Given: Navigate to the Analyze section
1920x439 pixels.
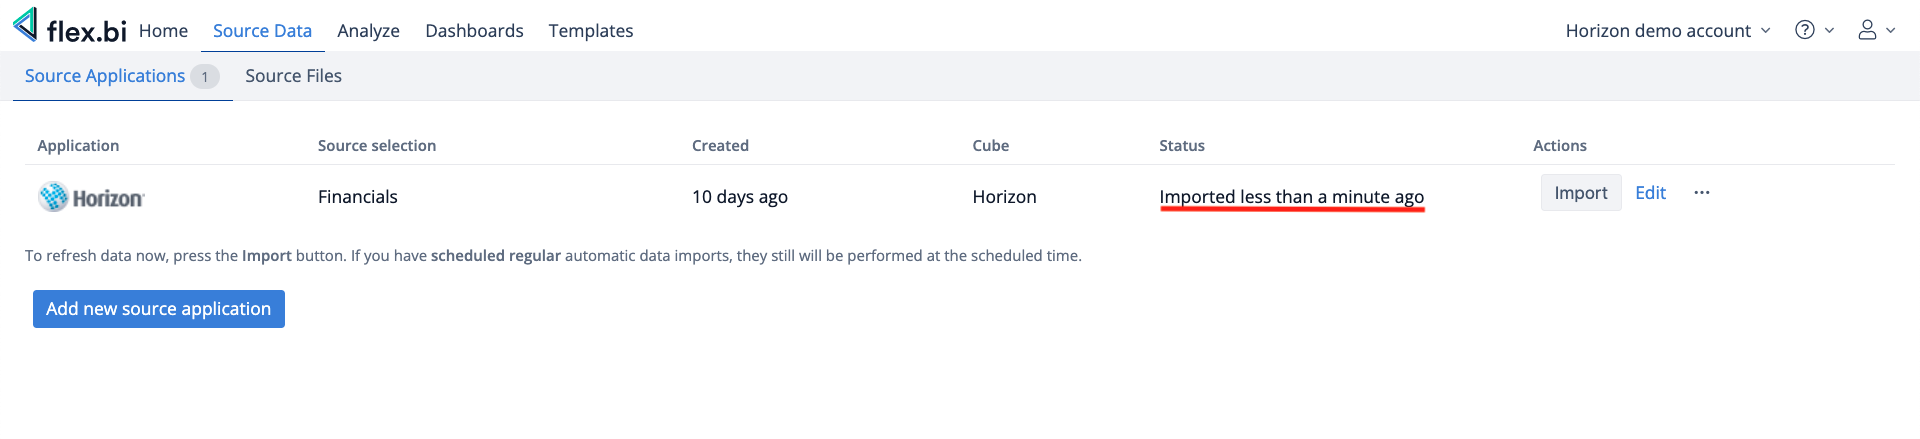Looking at the screenshot, I should (368, 31).
